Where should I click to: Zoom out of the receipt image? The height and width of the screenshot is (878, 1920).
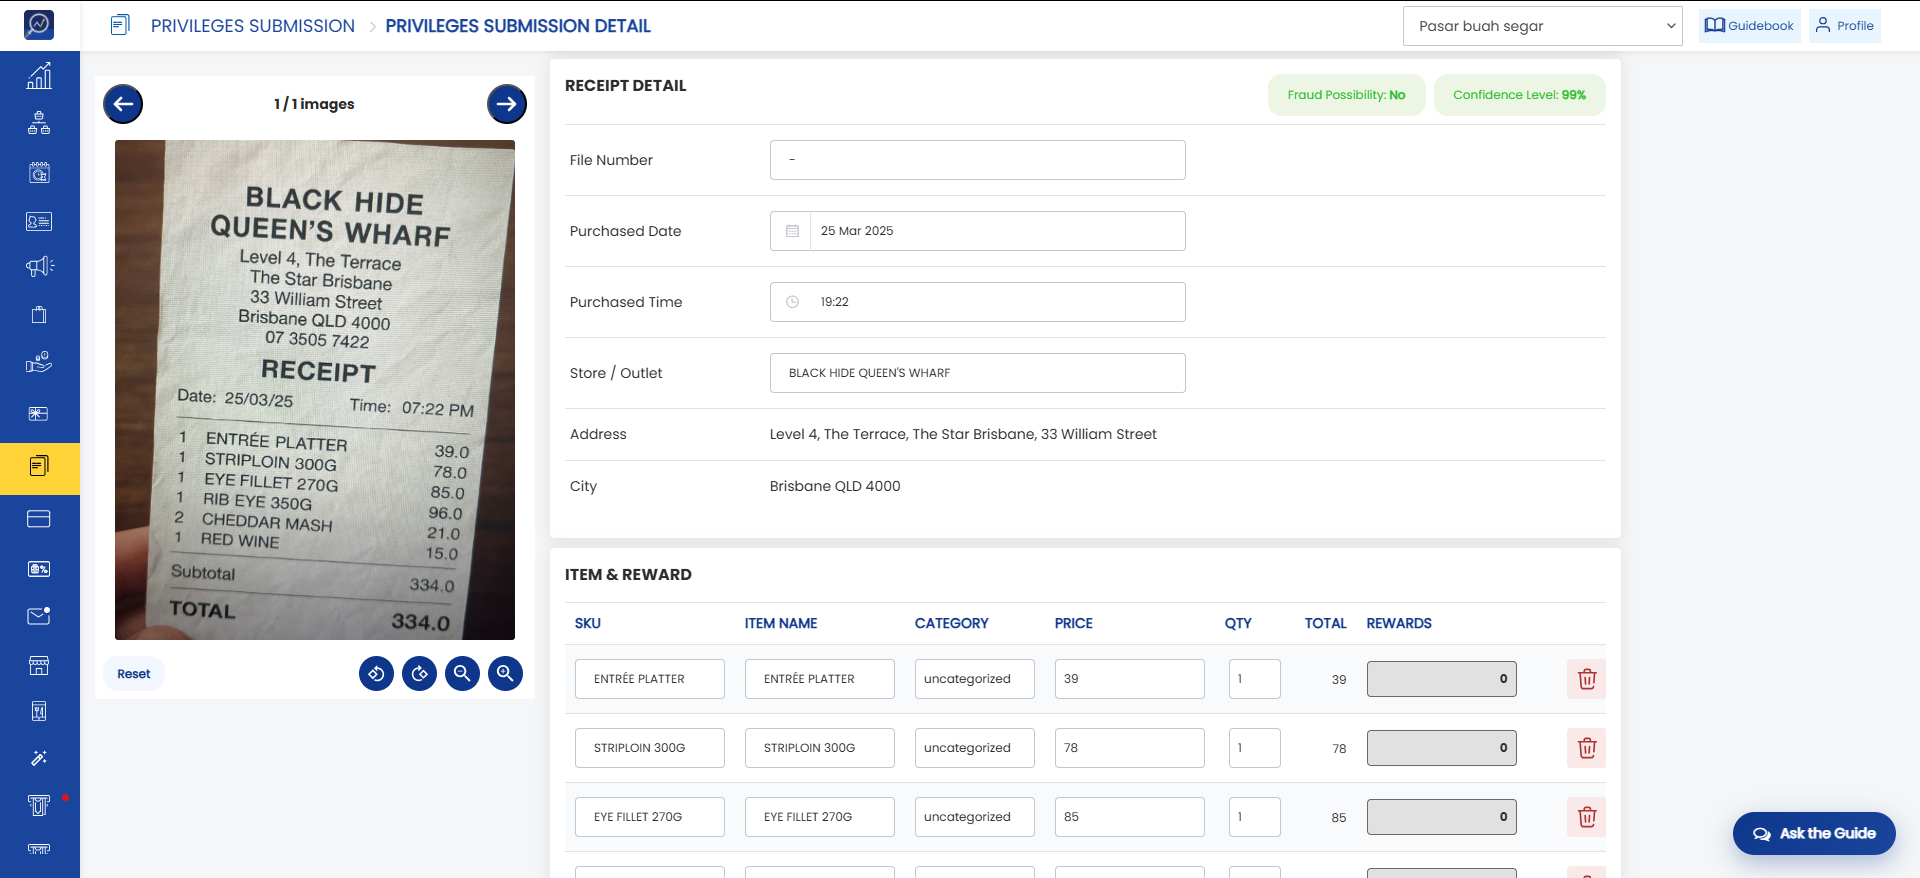462,674
